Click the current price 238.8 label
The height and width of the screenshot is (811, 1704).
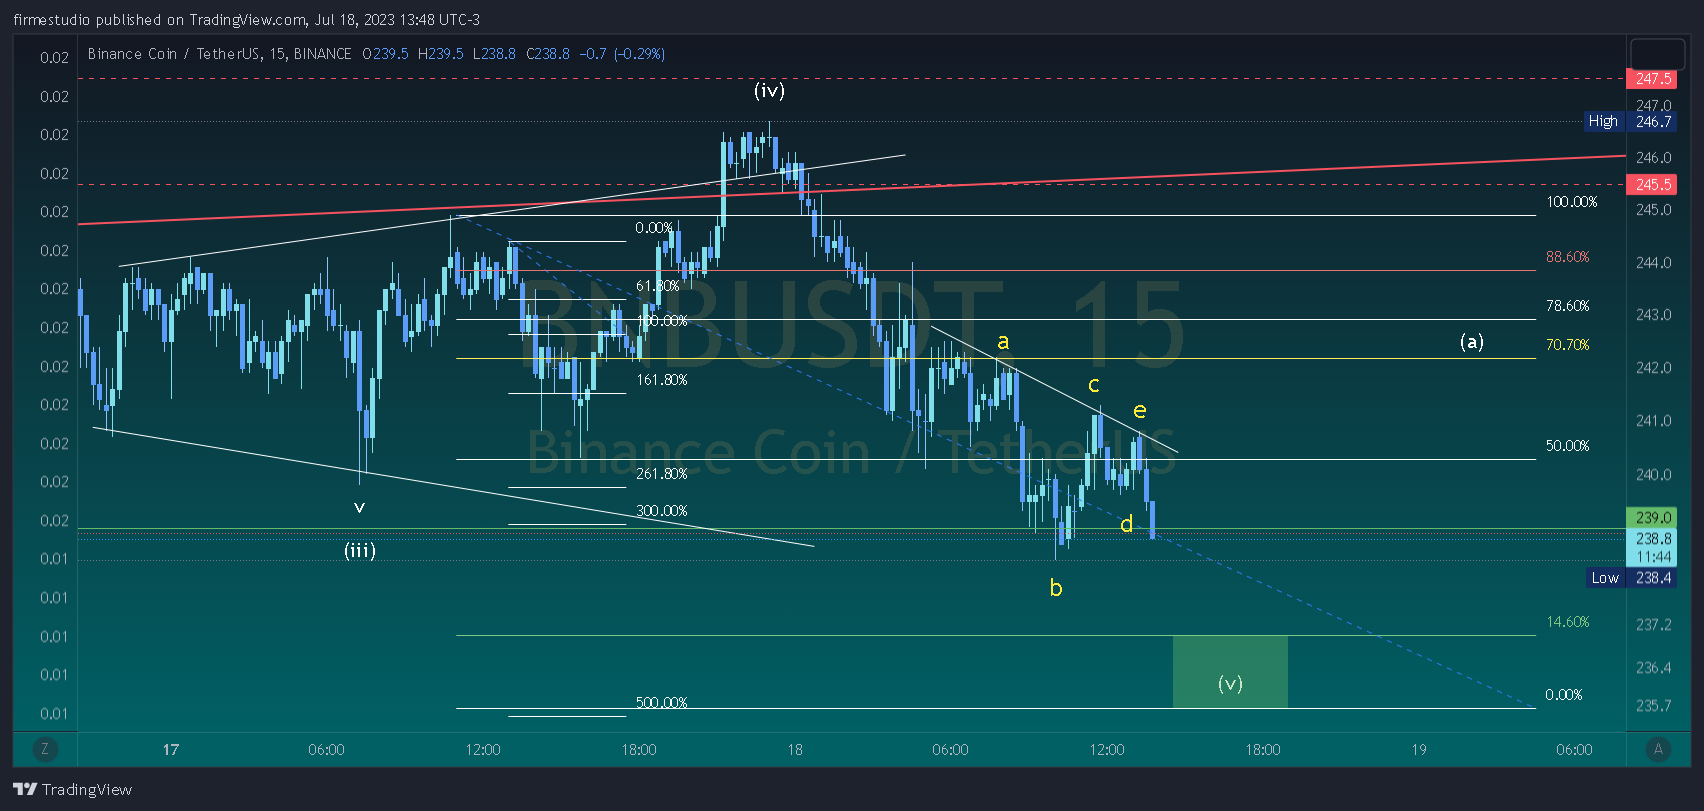(1653, 538)
